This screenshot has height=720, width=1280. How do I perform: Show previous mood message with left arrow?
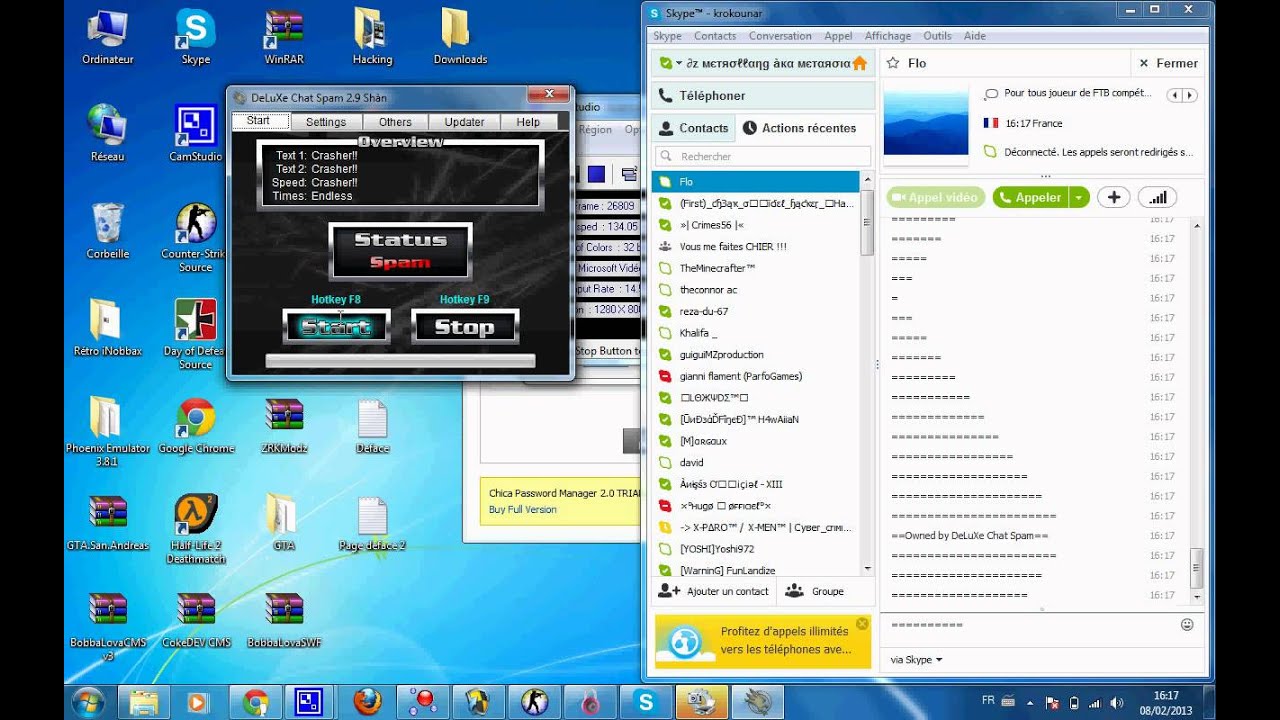tap(1176, 95)
